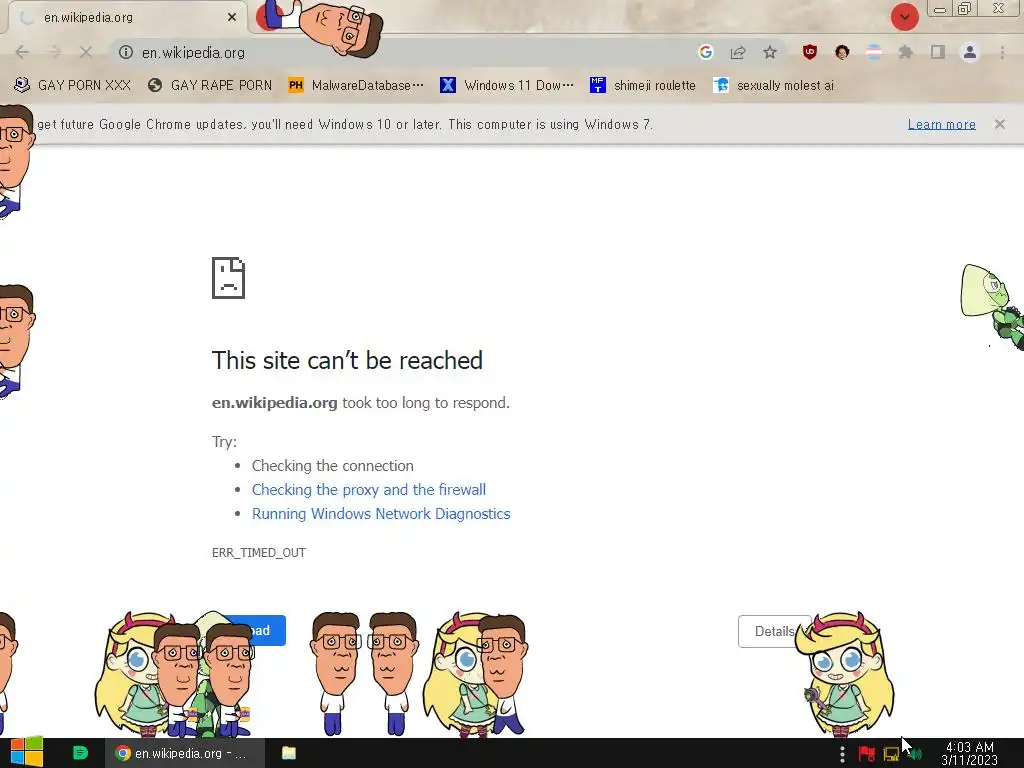Image resolution: width=1024 pixels, height=768 pixels.
Task: Click the red flag tray icon
Action: pos(867,754)
